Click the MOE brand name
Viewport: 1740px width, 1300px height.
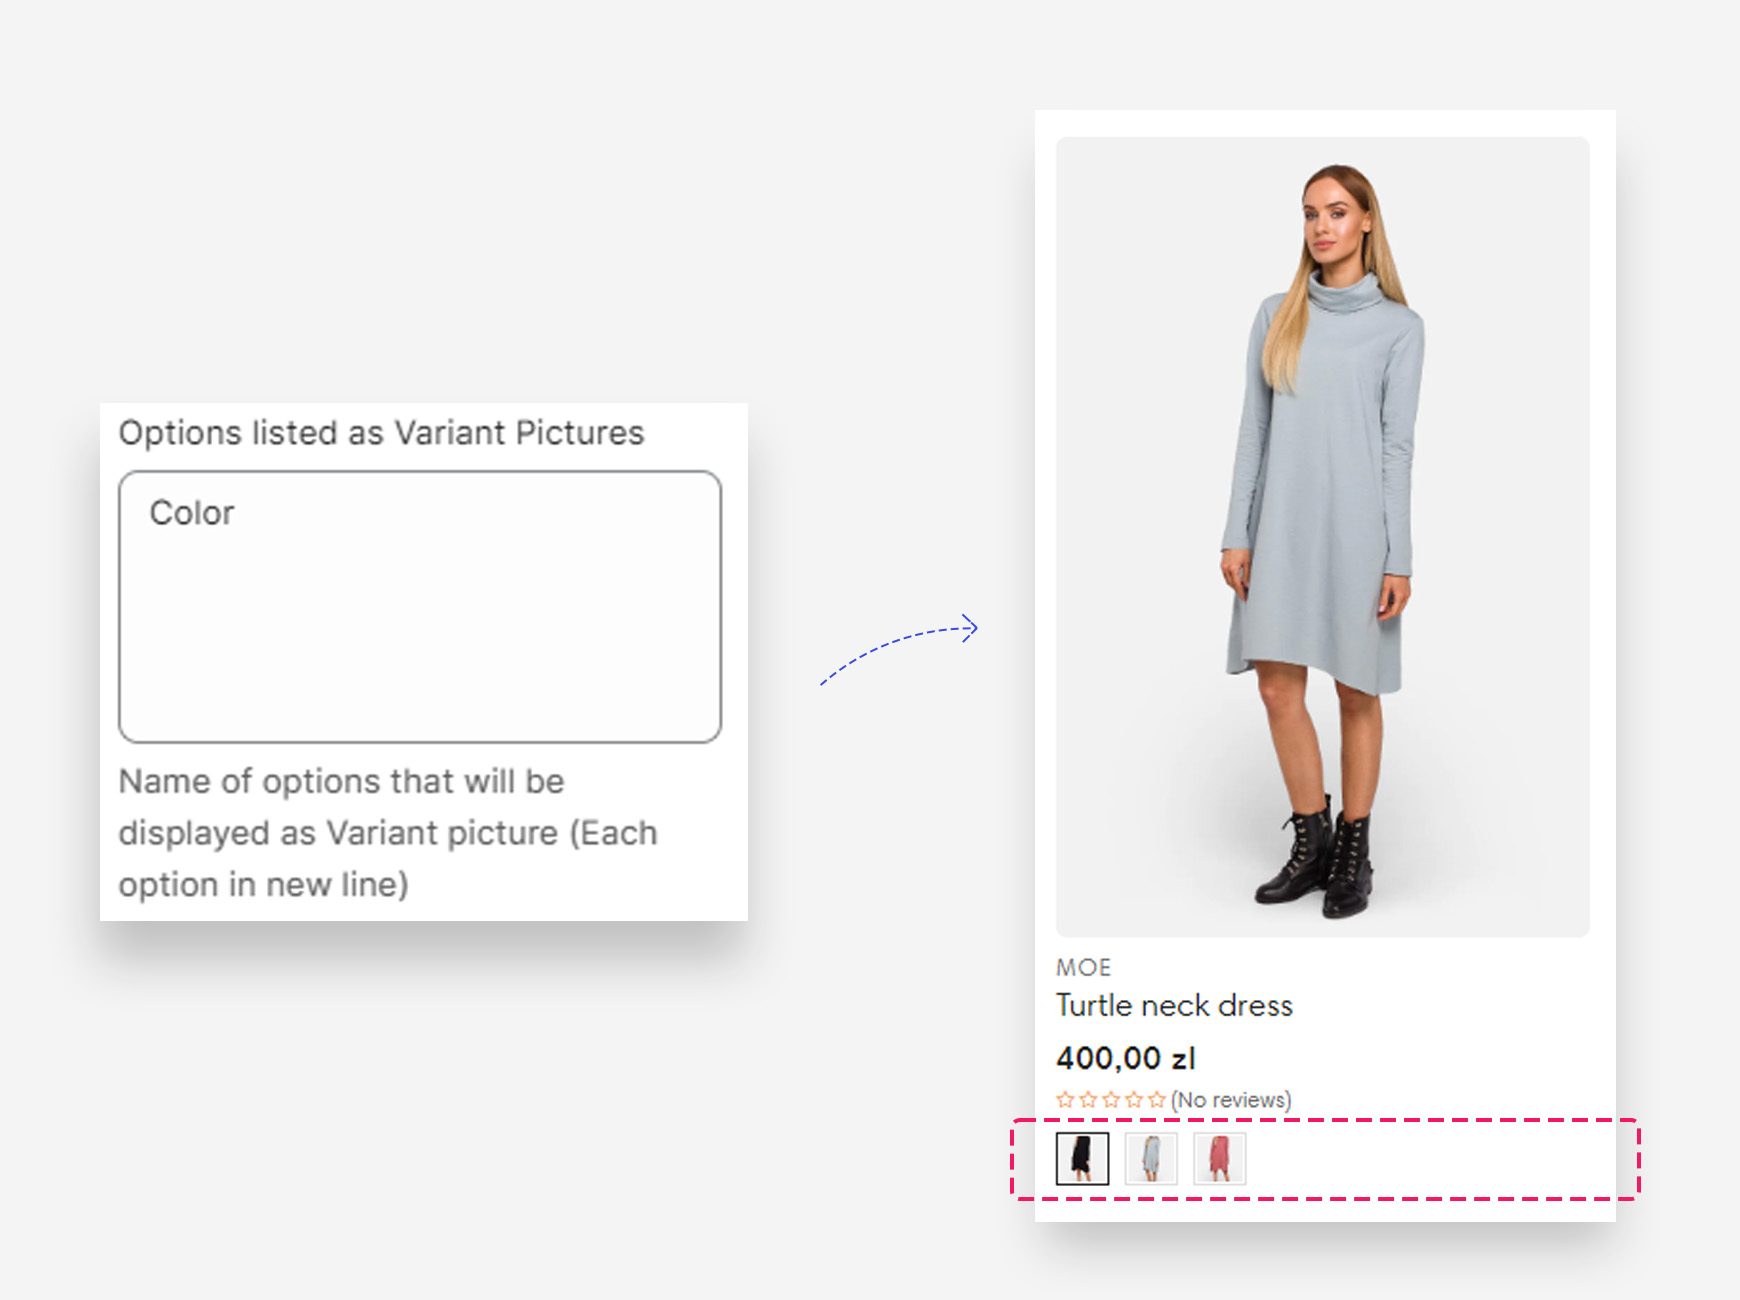point(1083,967)
